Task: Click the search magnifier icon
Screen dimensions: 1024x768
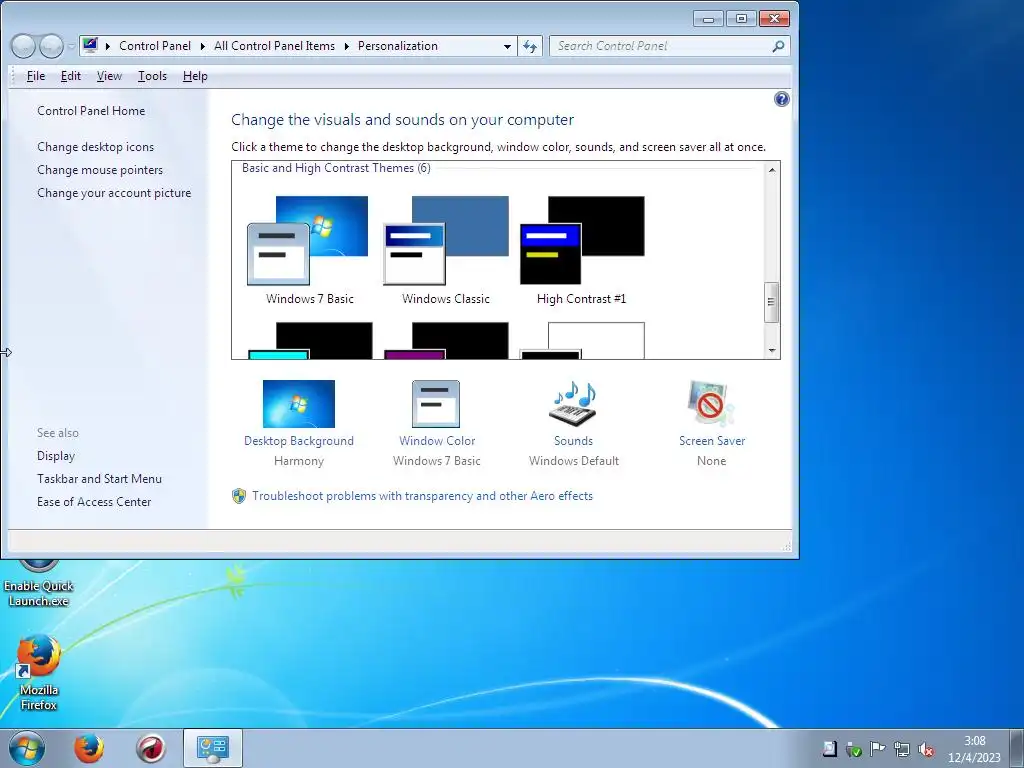Action: (778, 46)
